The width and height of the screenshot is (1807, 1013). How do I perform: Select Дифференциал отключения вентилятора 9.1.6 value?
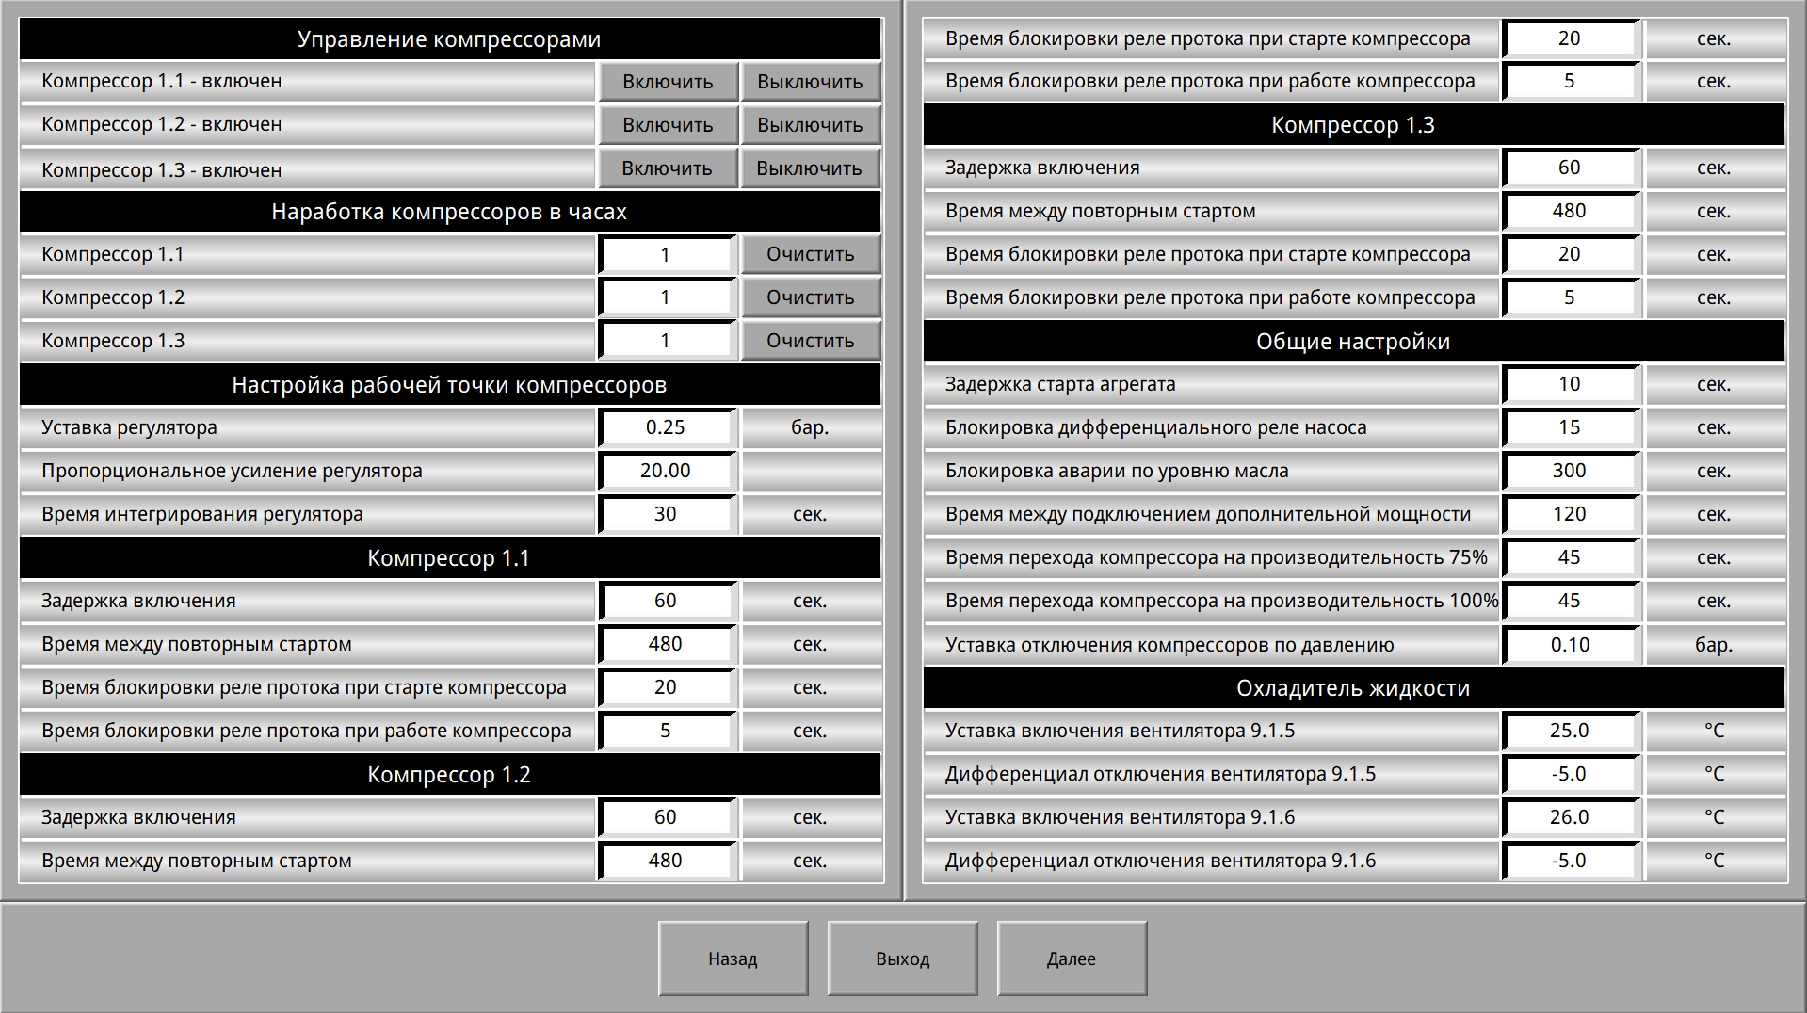pos(1569,861)
